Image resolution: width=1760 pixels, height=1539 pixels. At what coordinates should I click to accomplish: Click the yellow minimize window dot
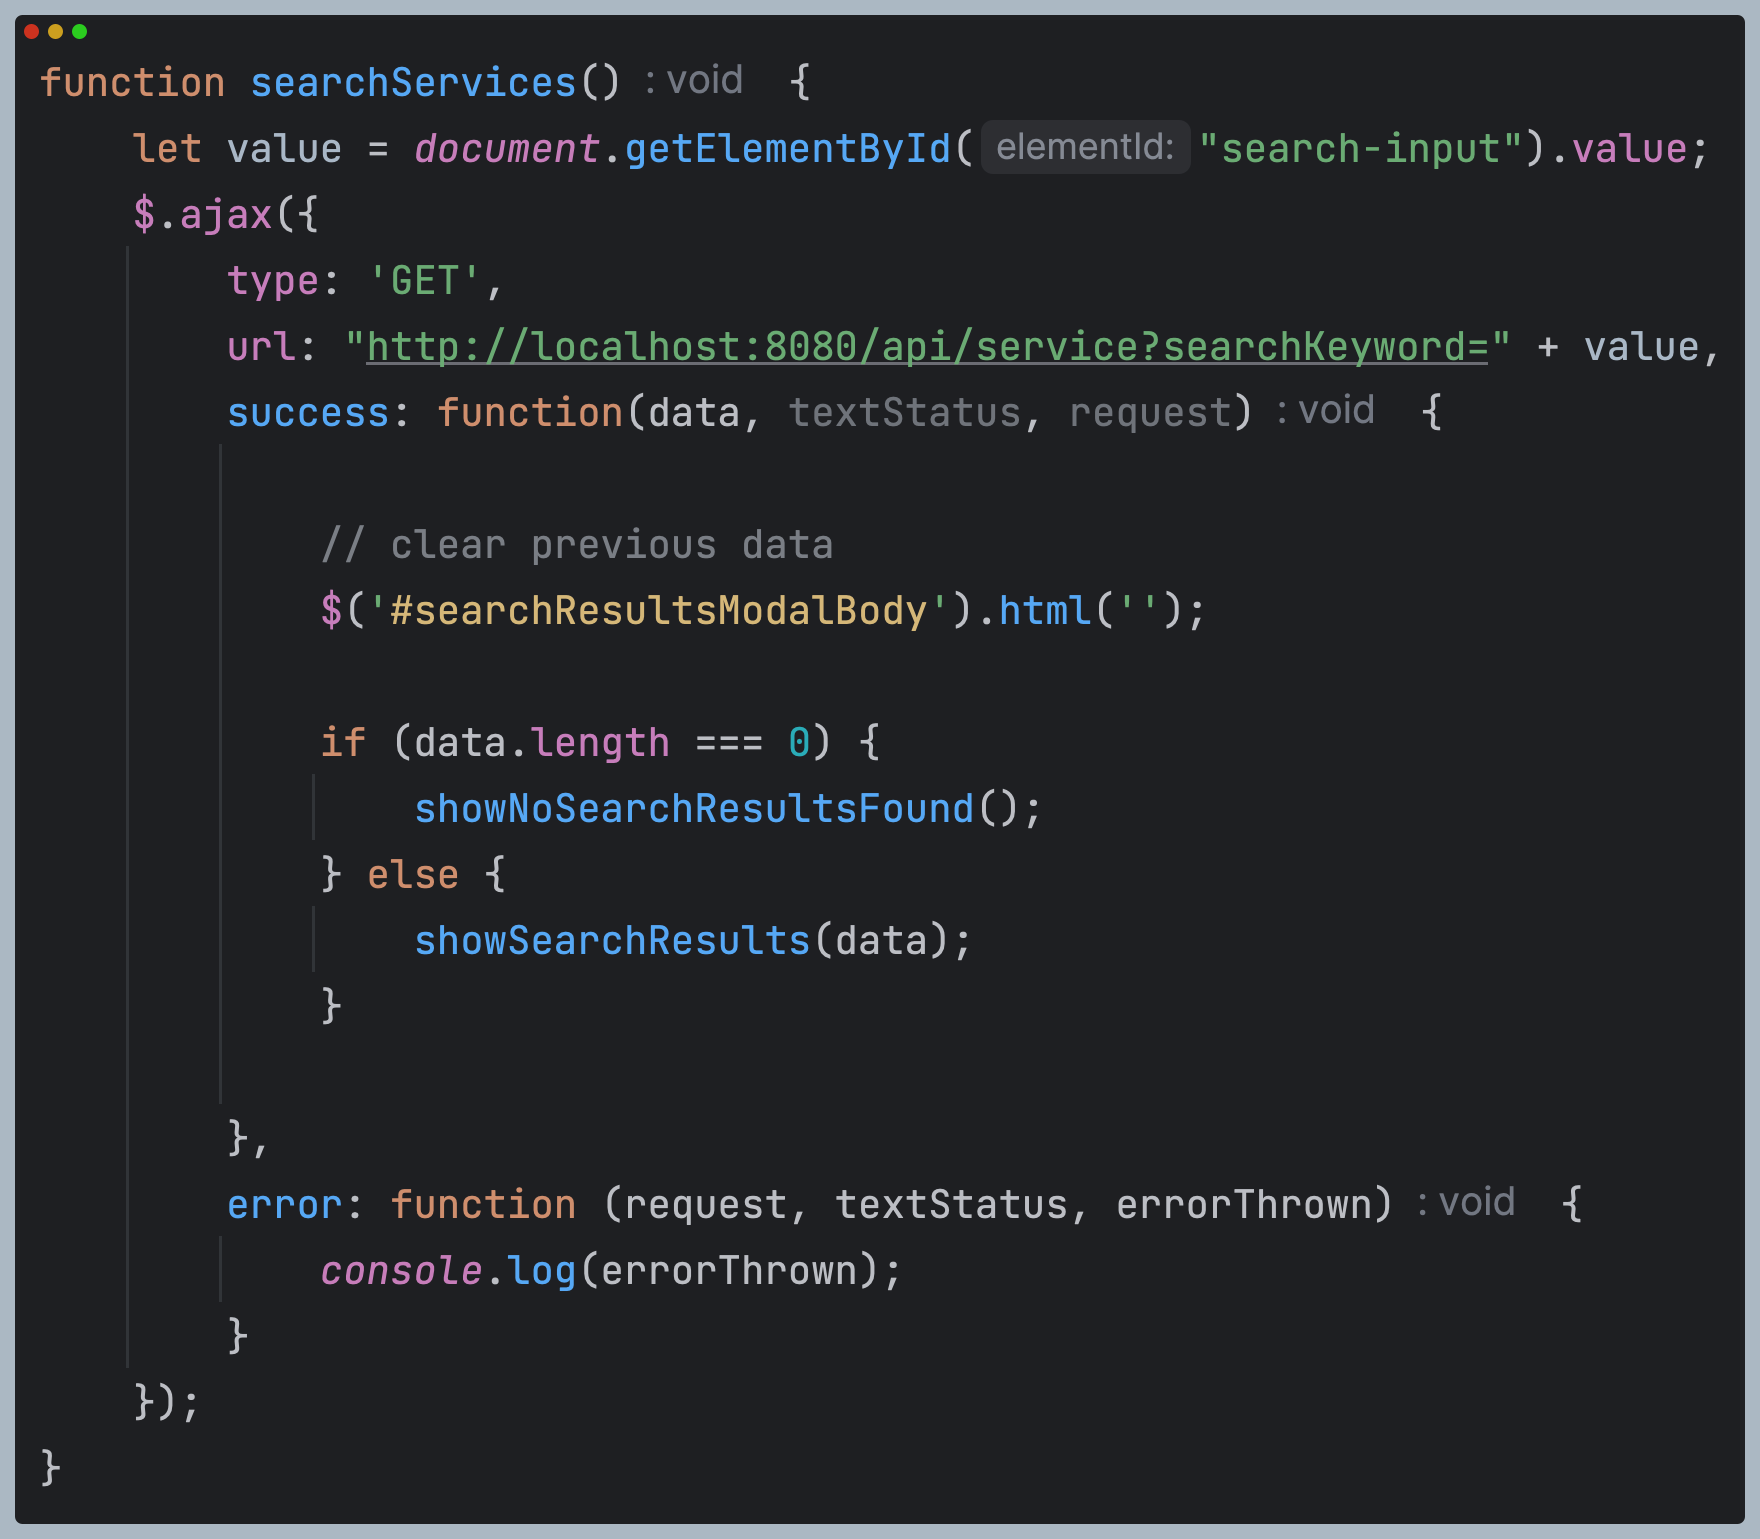coord(55,32)
